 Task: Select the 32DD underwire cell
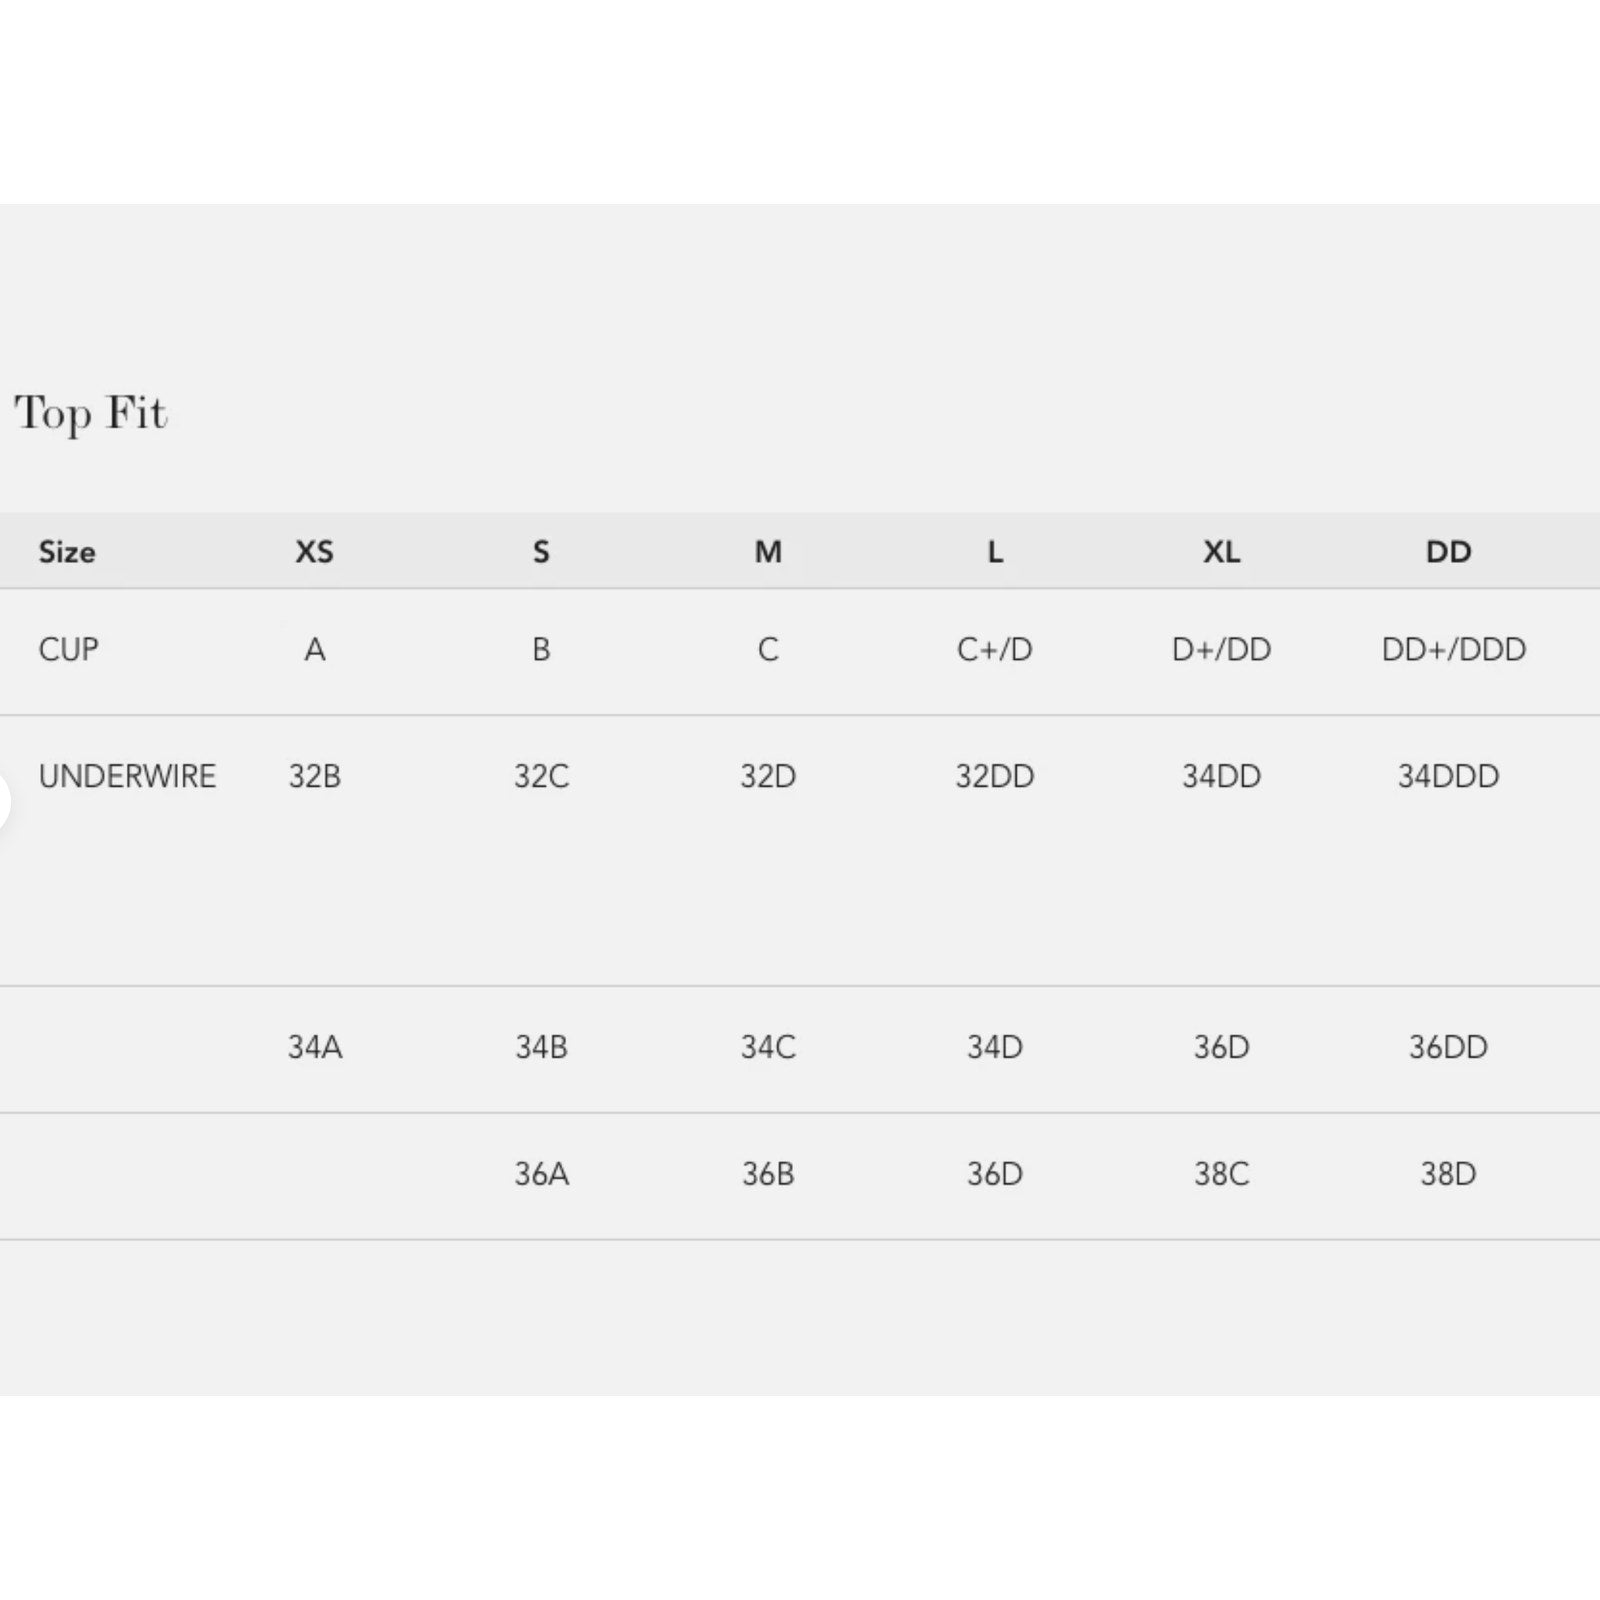tap(994, 777)
